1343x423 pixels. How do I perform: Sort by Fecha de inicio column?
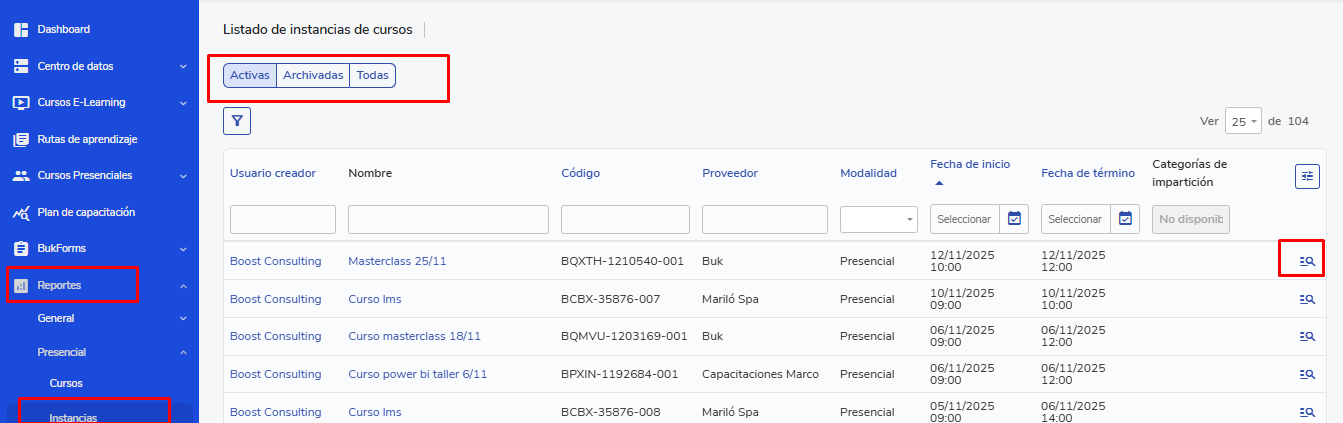(x=969, y=164)
